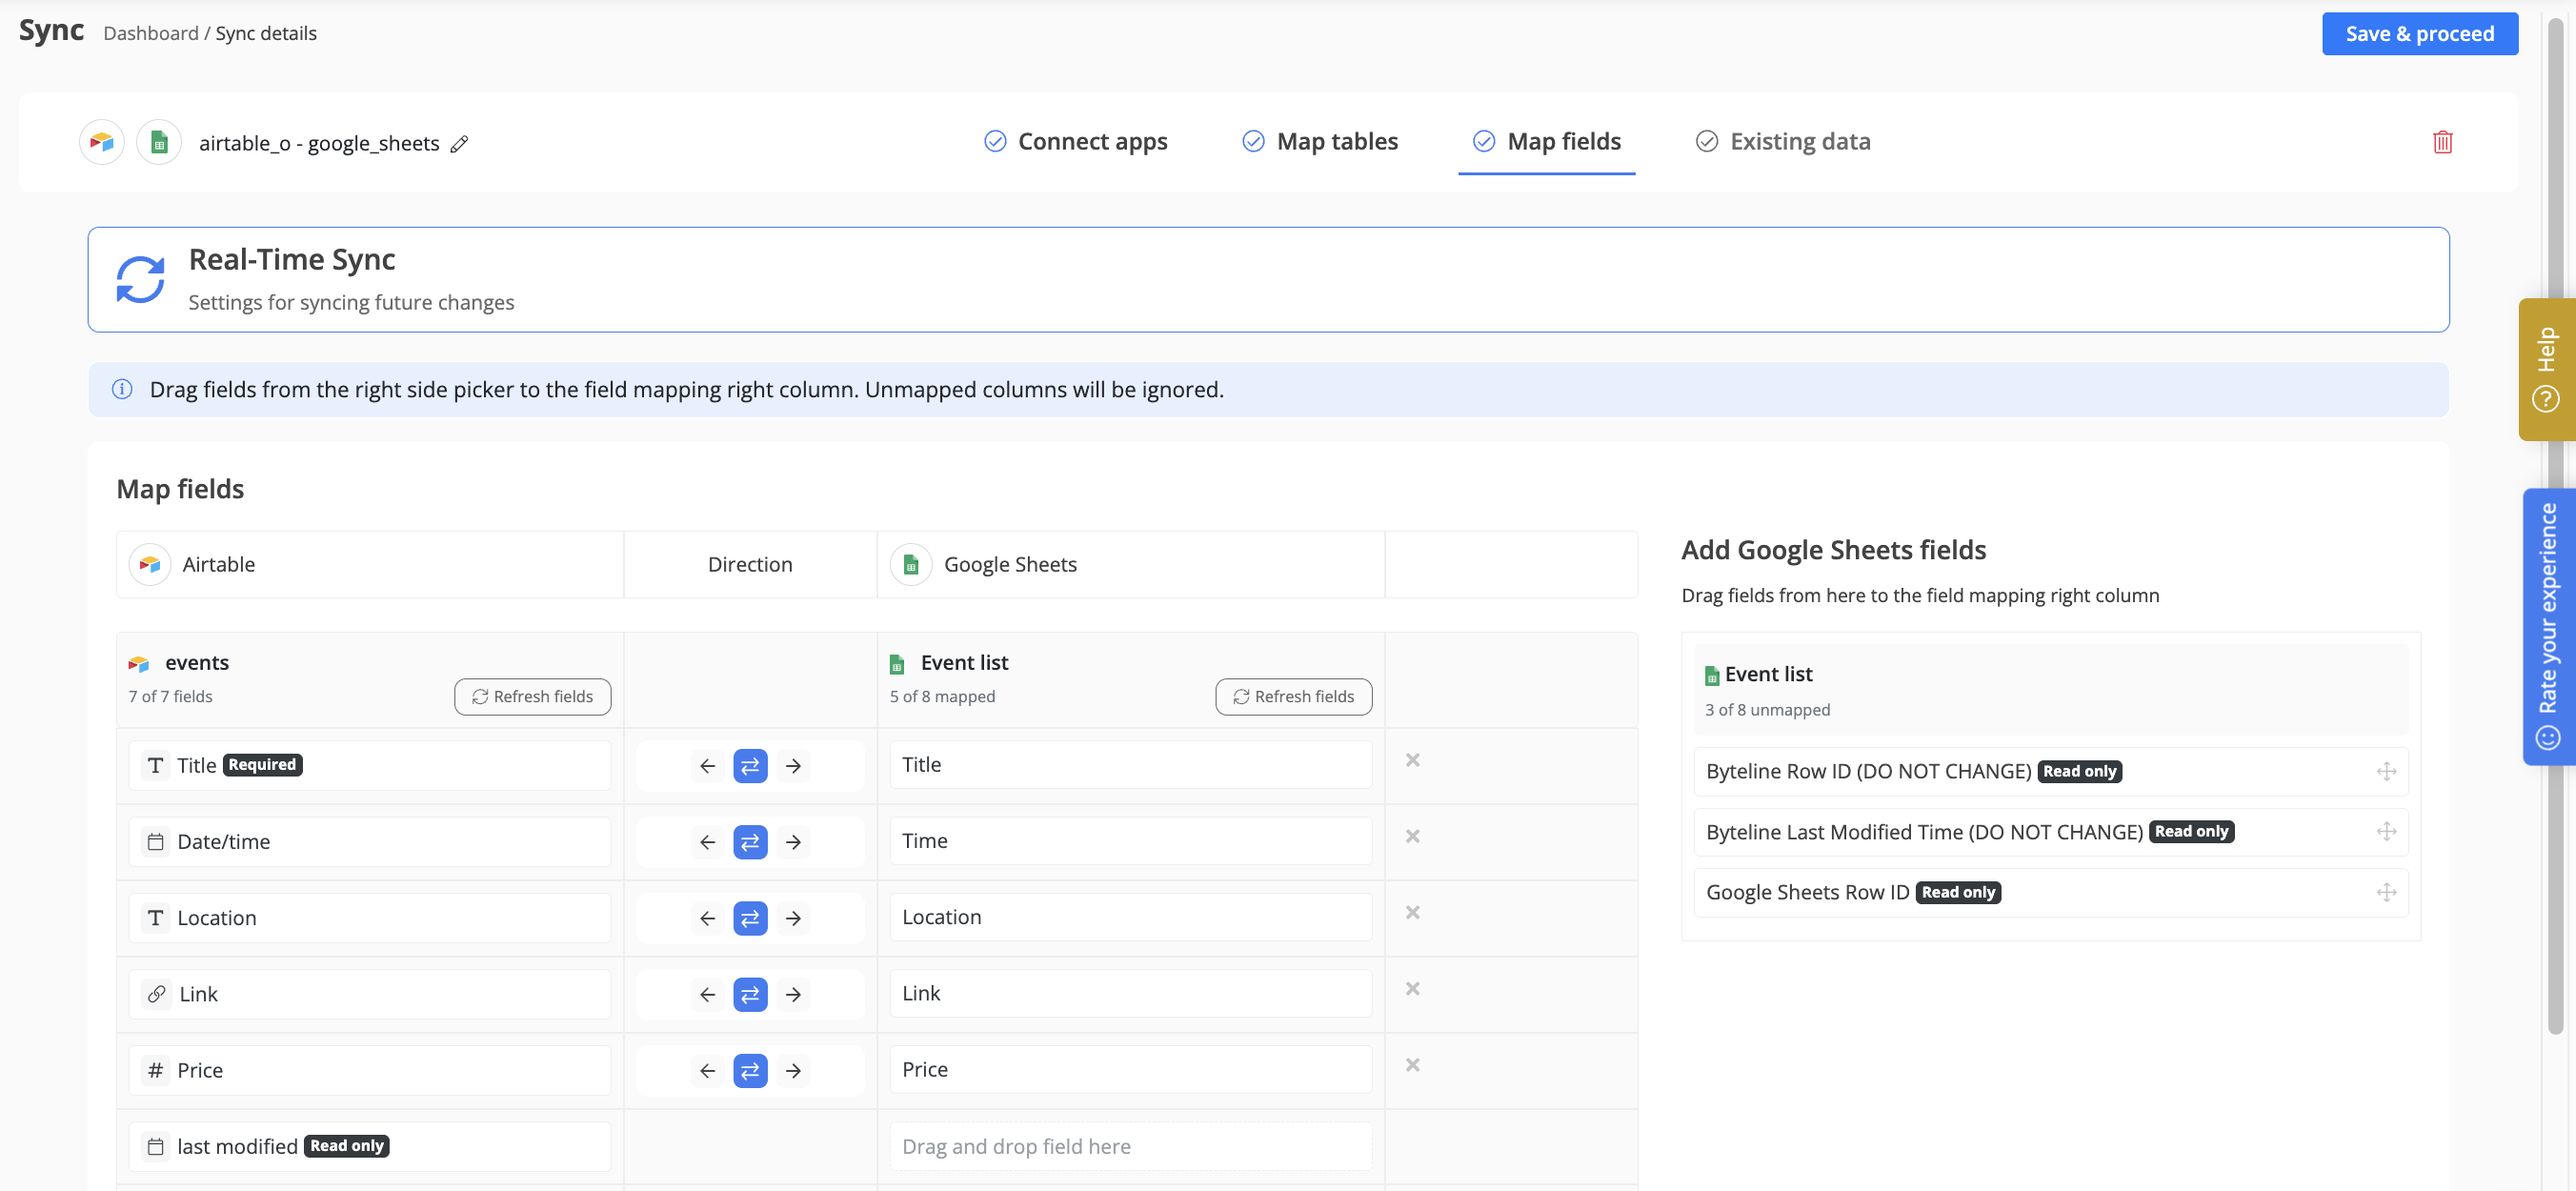This screenshot has height=1191, width=2576.
Task: Remove the Title field mapping
Action: (x=1412, y=760)
